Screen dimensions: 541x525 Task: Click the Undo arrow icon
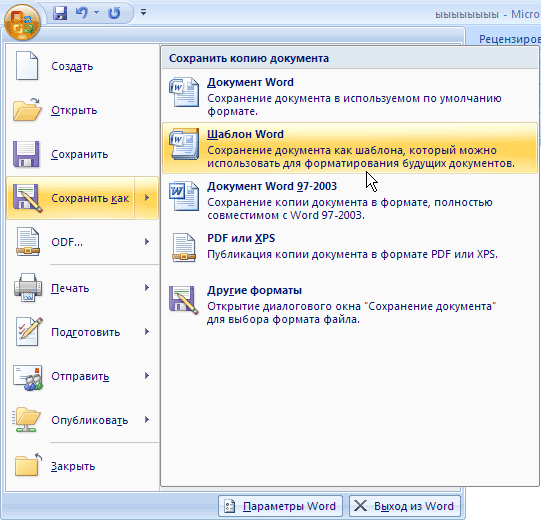(82, 13)
